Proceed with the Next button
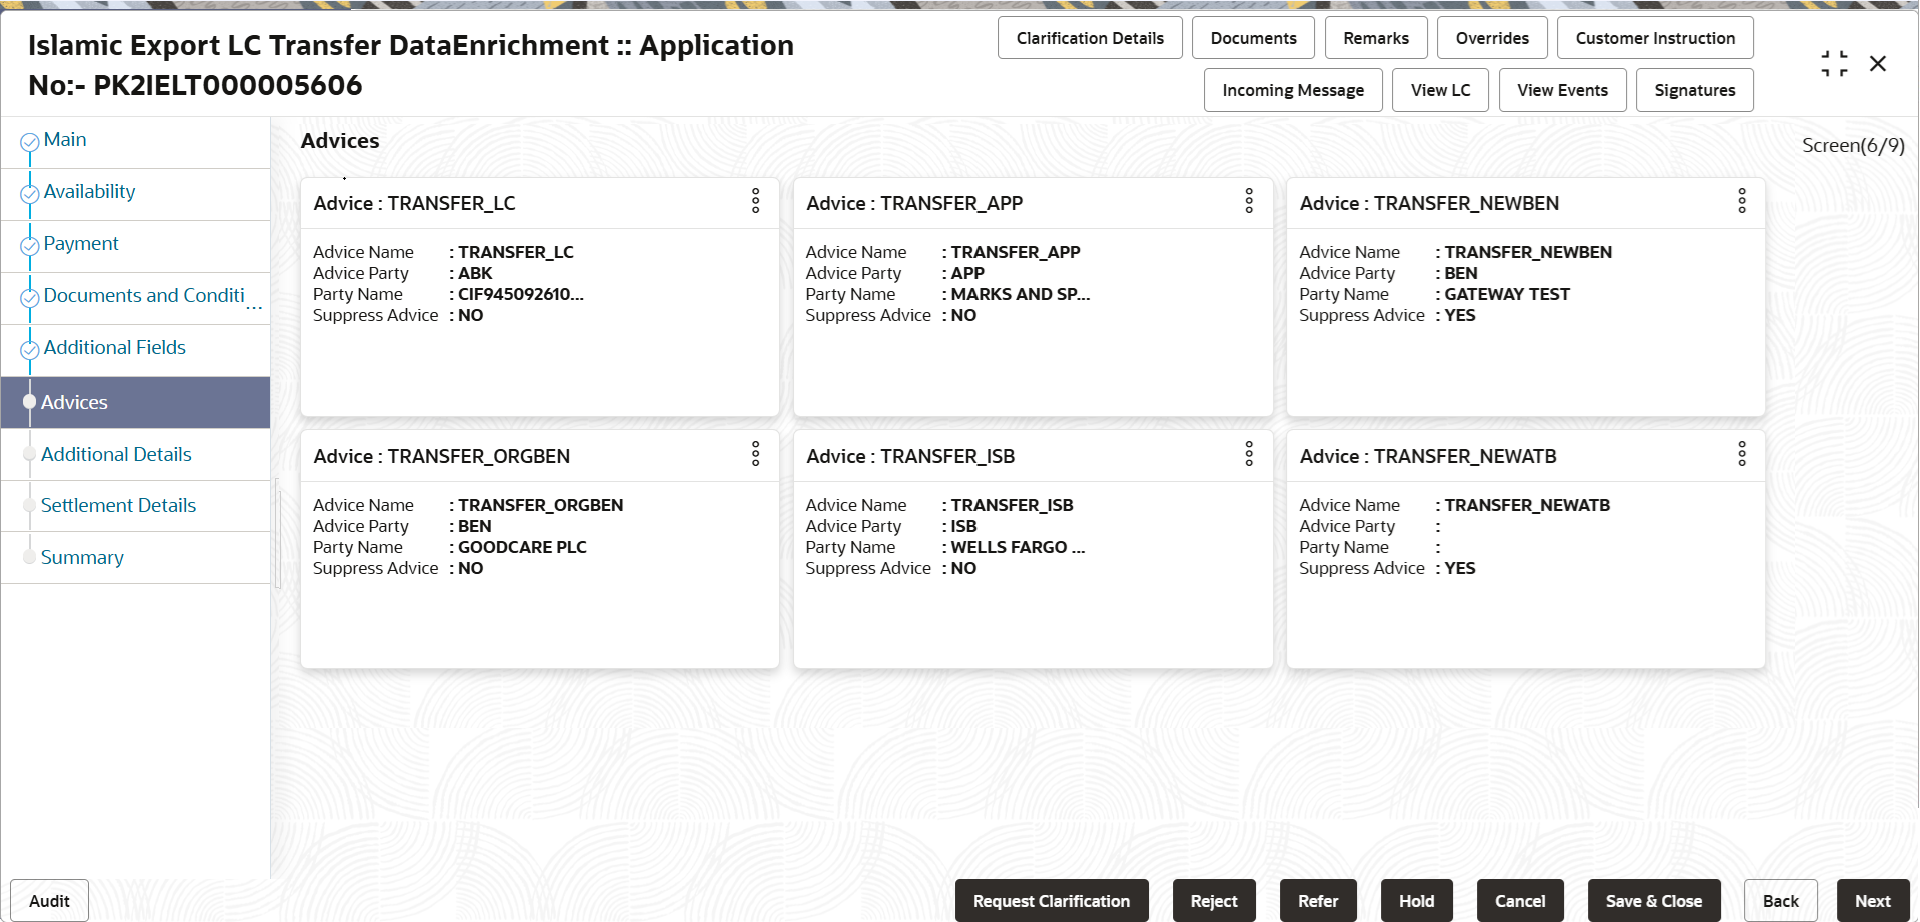 [x=1872, y=901]
